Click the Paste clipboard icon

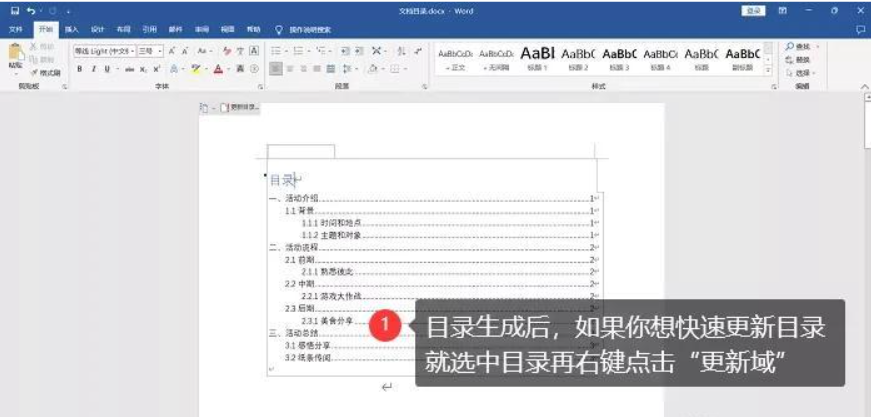click(x=16, y=52)
